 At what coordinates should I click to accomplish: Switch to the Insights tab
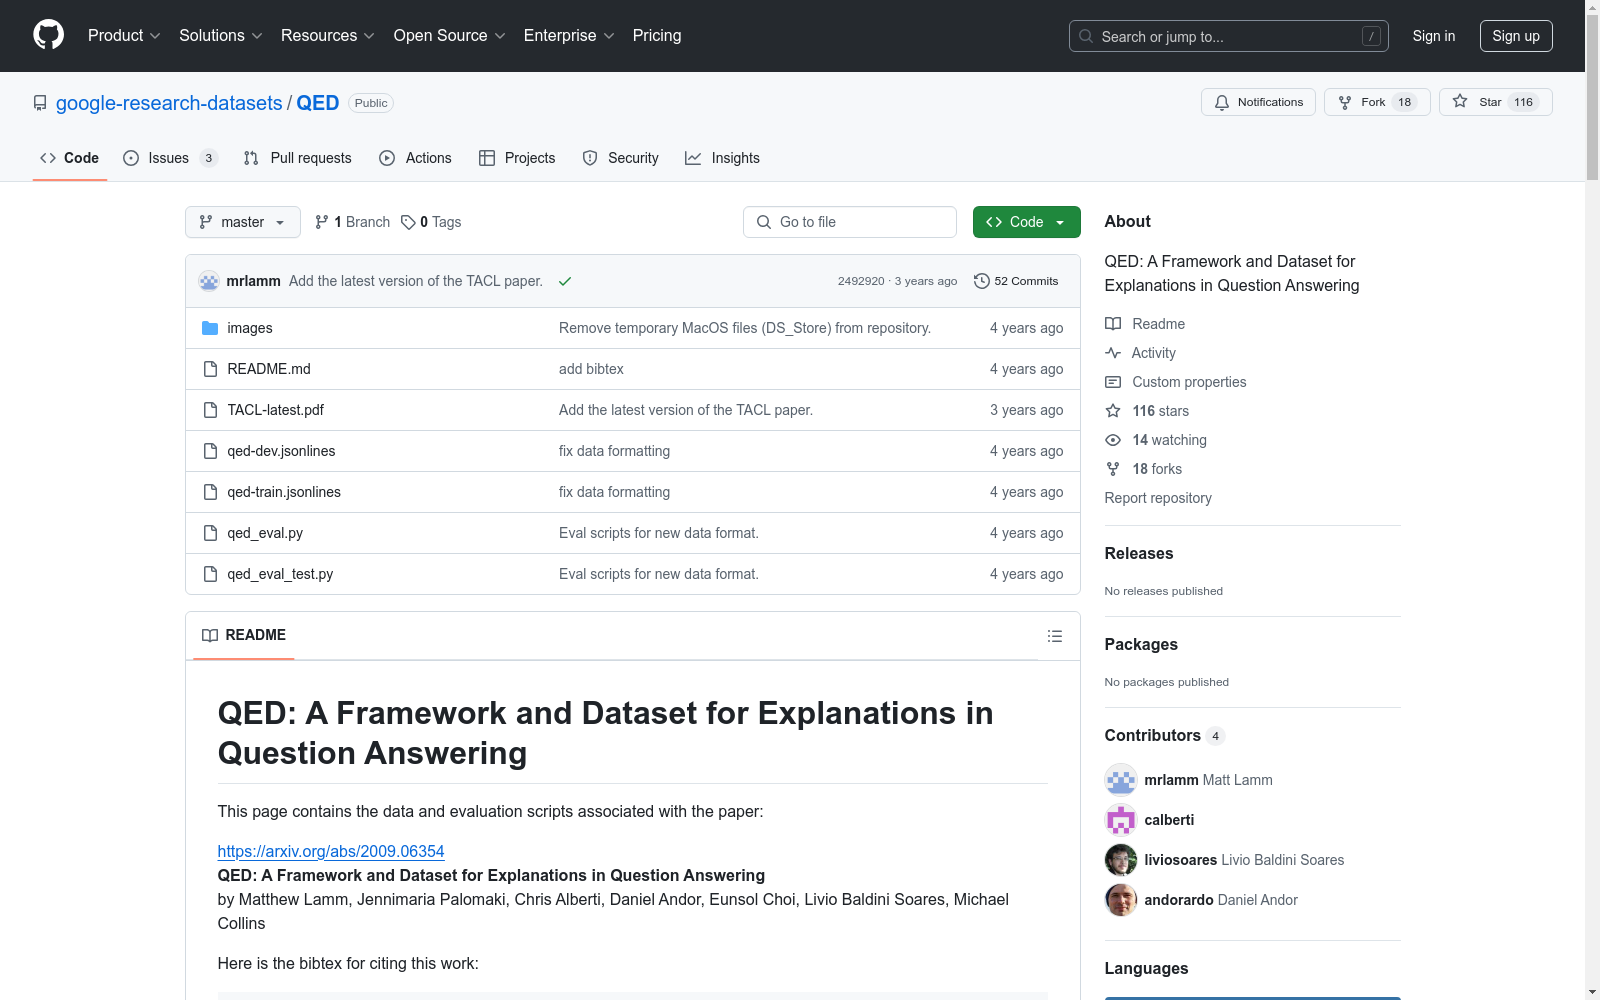722,158
